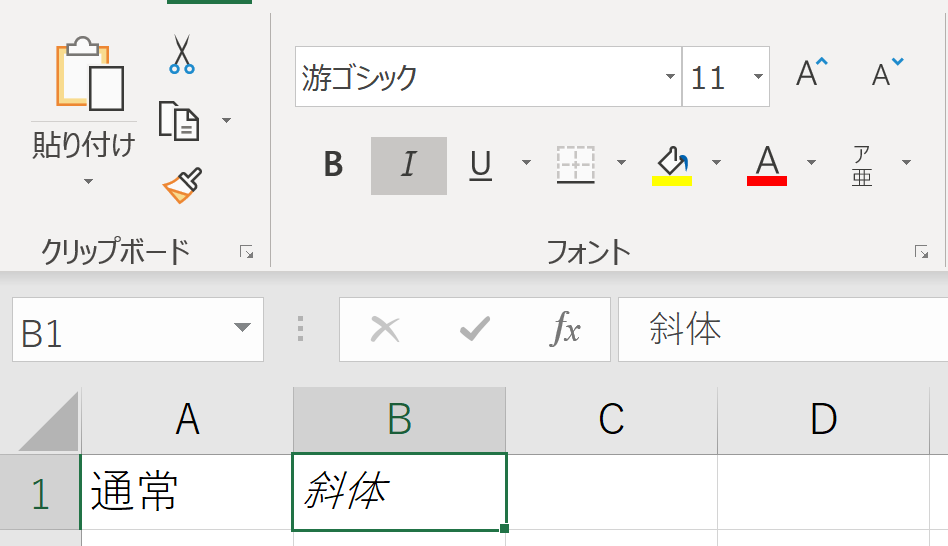
Task: Expand the font name dropdown list
Action: pos(670,77)
